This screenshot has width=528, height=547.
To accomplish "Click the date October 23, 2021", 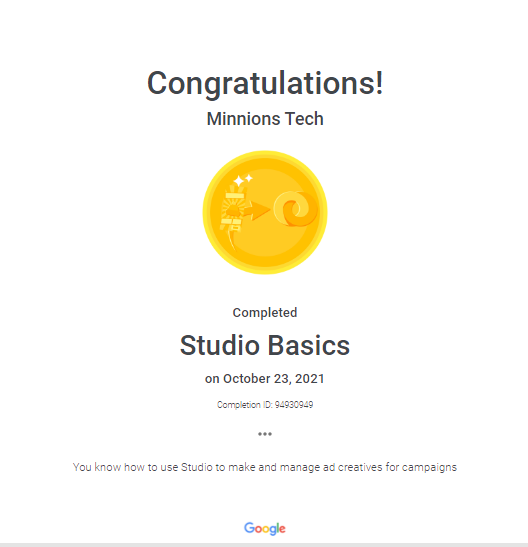I will pyautogui.click(x=274, y=379).
